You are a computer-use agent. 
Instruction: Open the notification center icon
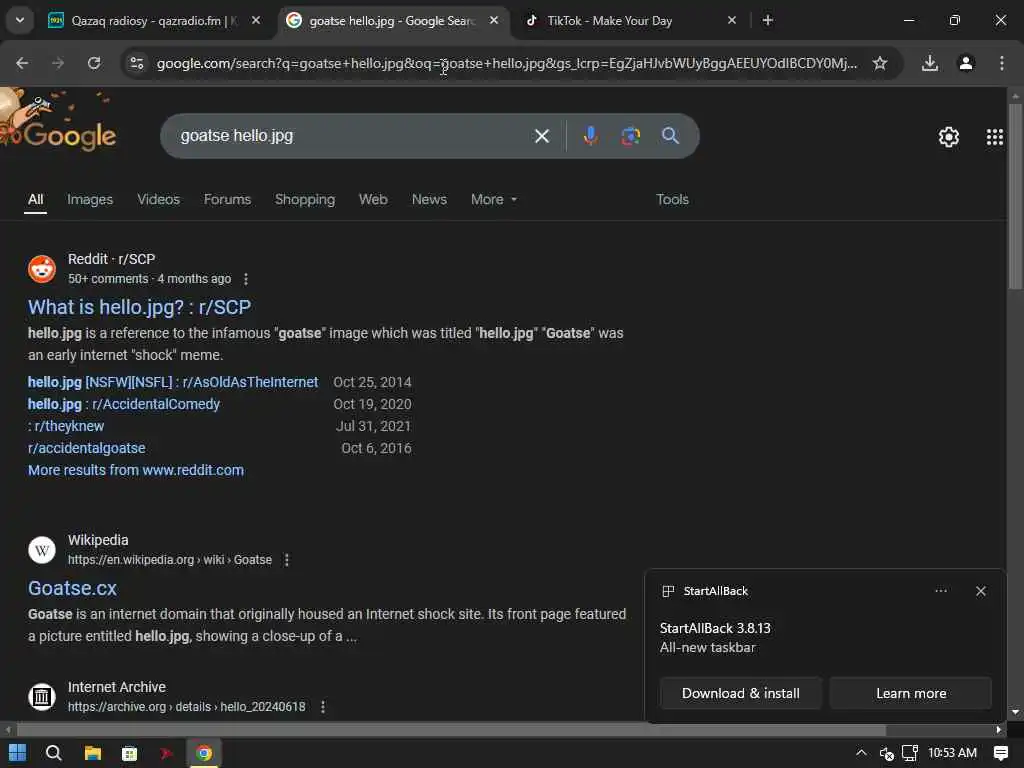[1000, 753]
